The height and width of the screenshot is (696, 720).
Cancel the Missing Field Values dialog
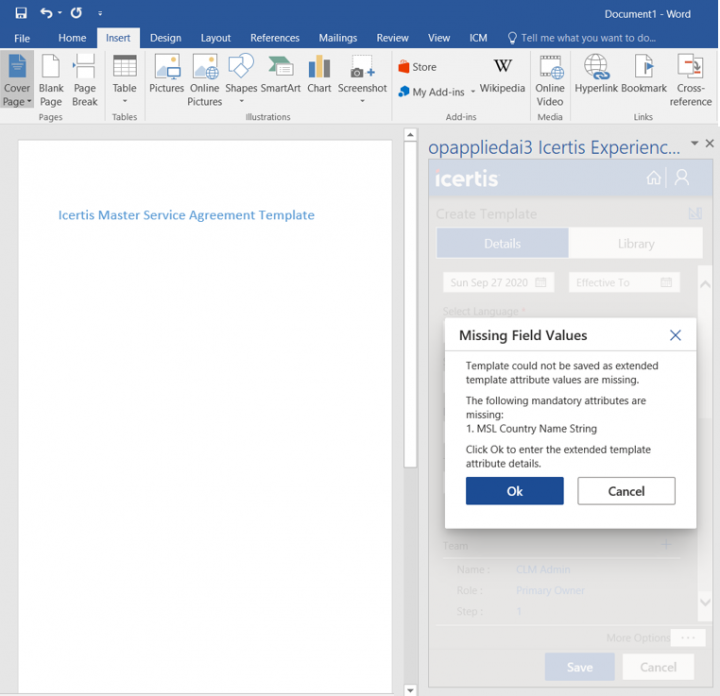(626, 491)
